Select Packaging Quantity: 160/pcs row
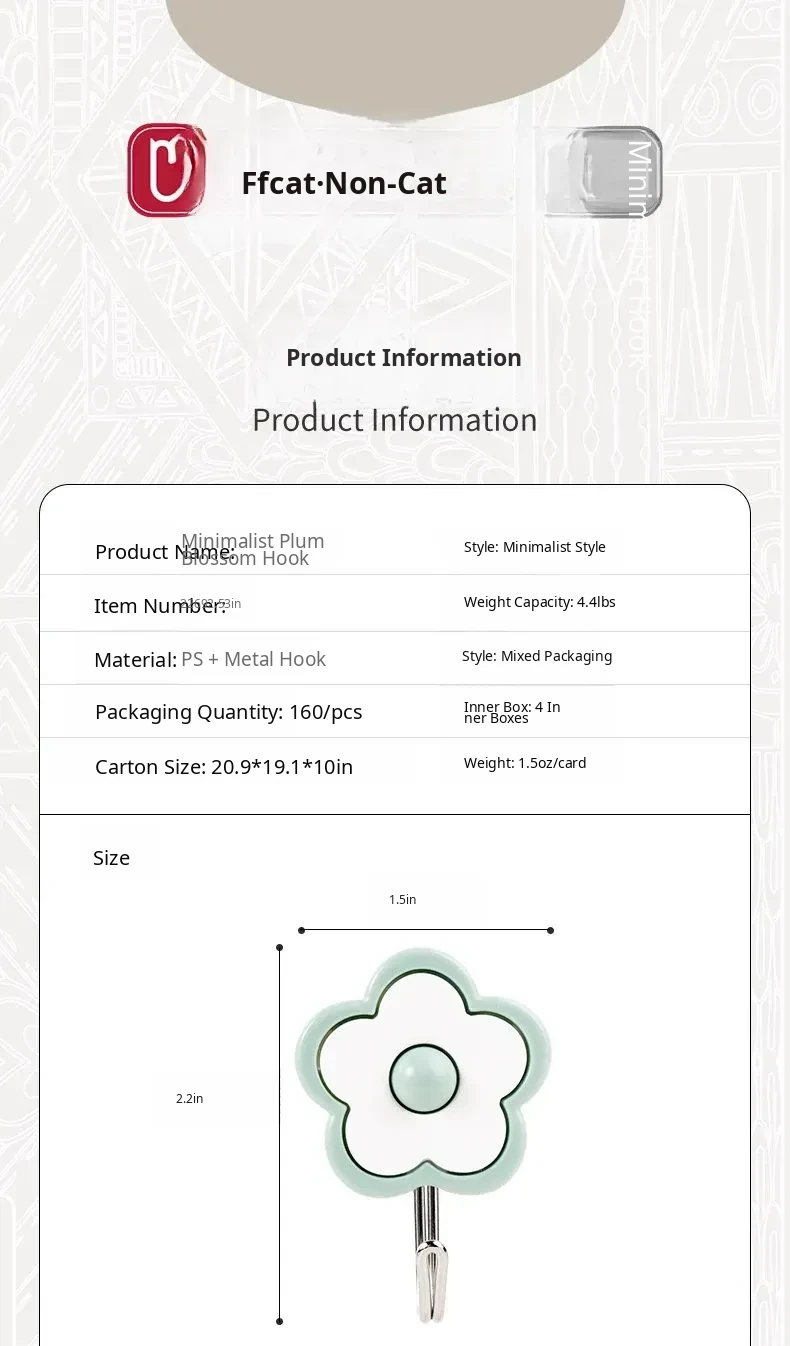The image size is (790, 1346). coord(228,712)
